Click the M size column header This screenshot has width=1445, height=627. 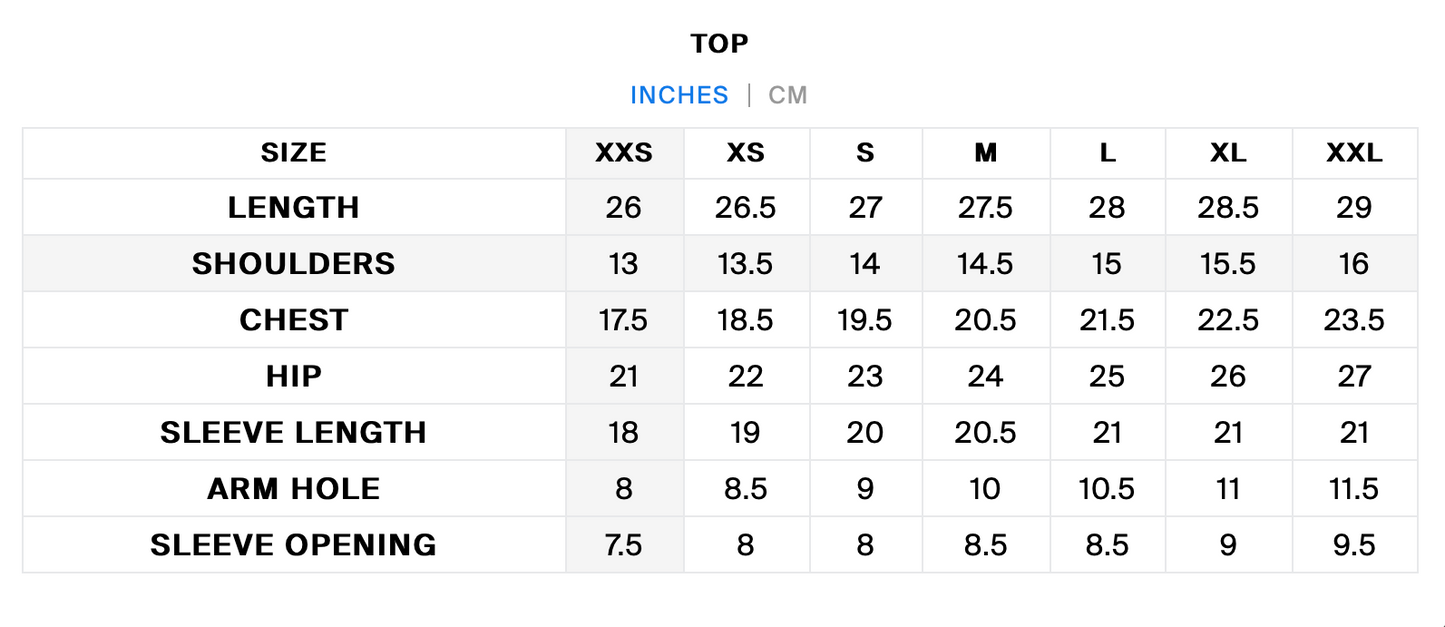(x=986, y=153)
